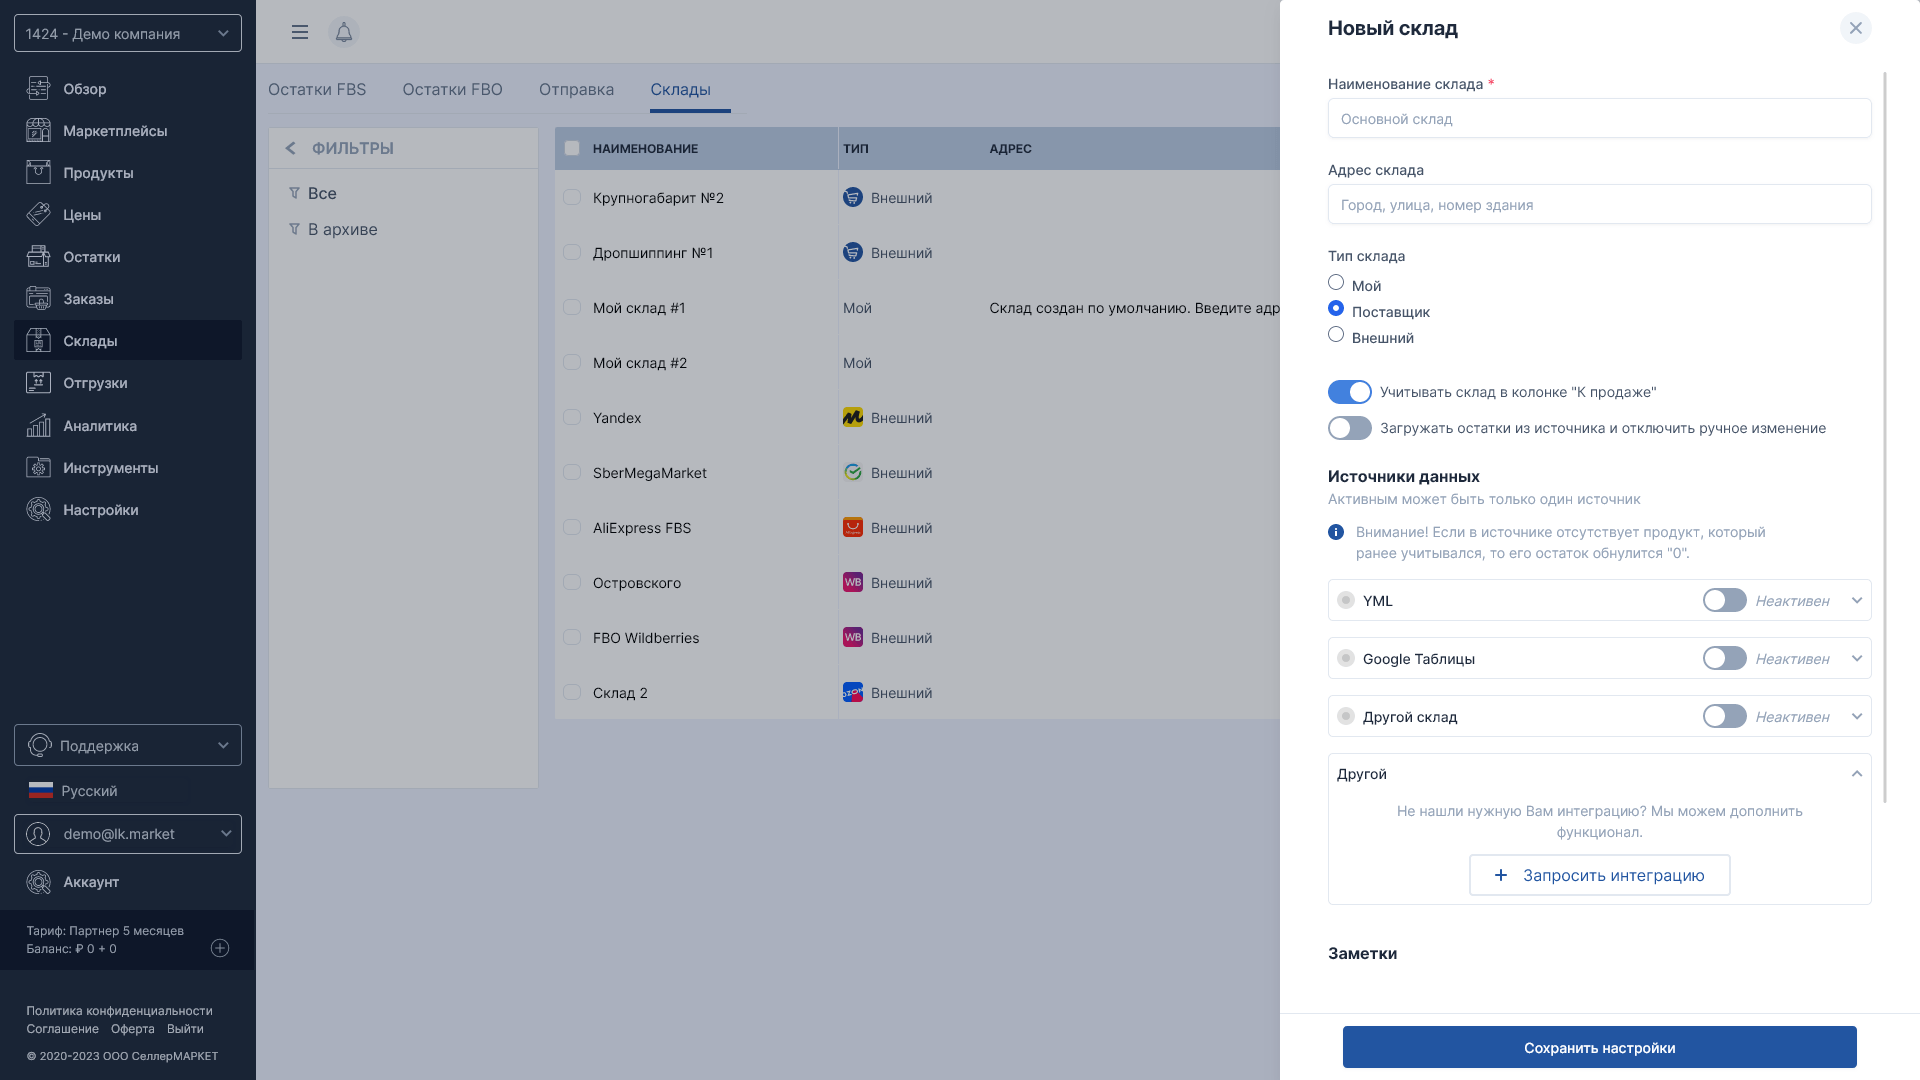This screenshot has height=1080, width=1920.
Task: Select the В архиве filter
Action: click(343, 229)
